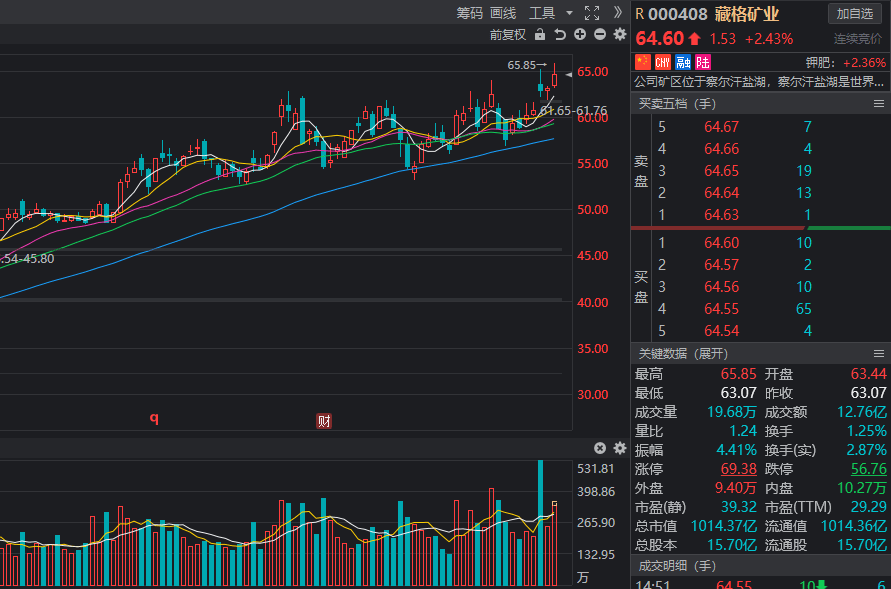Click the lock icon beside 前复权
Screen dimensions: 891x589
540,34
